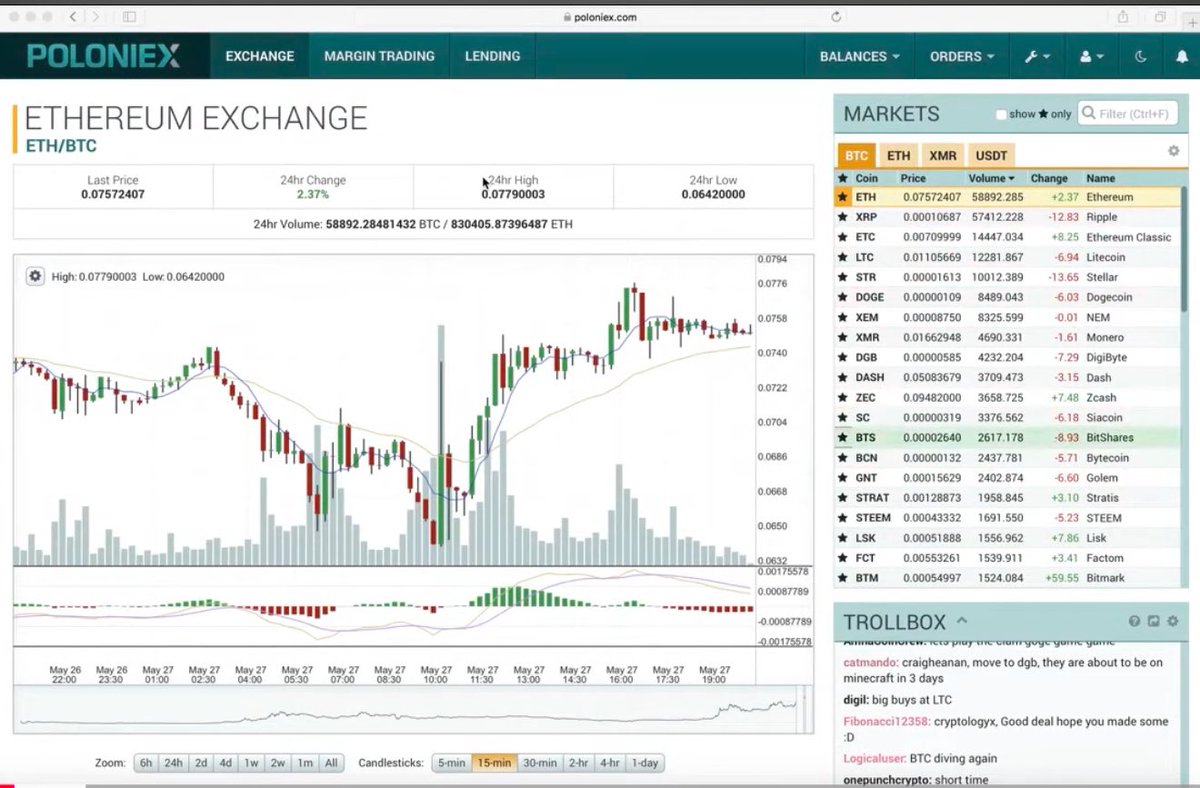Open the Golem market row
The width and height of the screenshot is (1200, 788).
click(x=1008, y=477)
